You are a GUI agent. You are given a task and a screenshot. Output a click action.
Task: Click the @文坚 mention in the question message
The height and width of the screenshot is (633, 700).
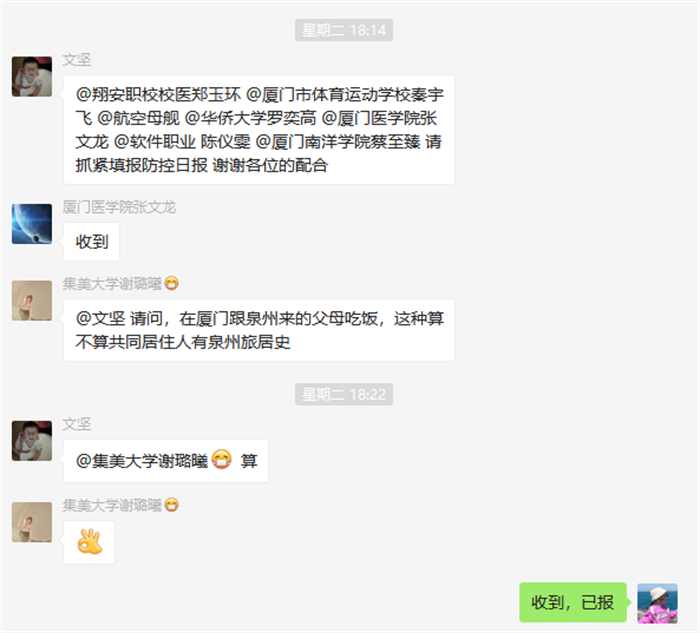pos(100,319)
